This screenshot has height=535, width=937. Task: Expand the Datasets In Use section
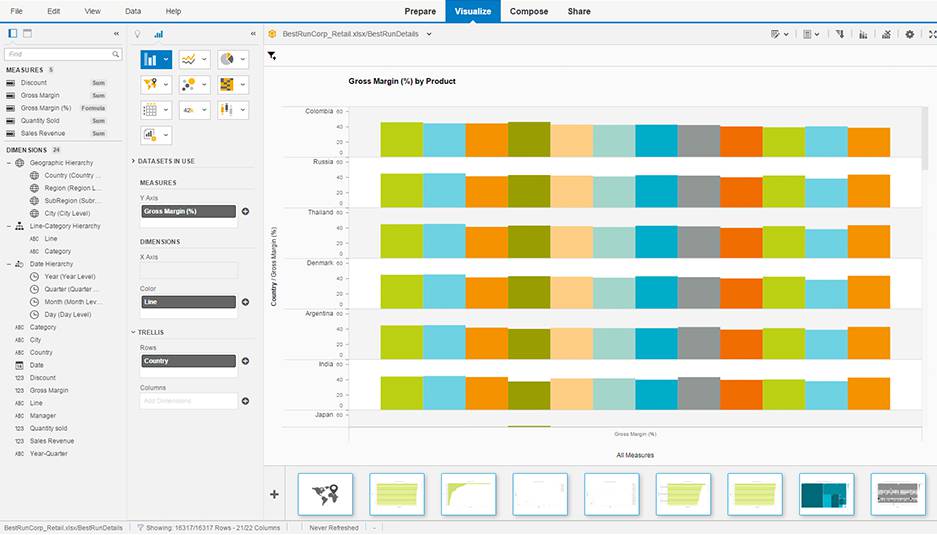(134, 161)
